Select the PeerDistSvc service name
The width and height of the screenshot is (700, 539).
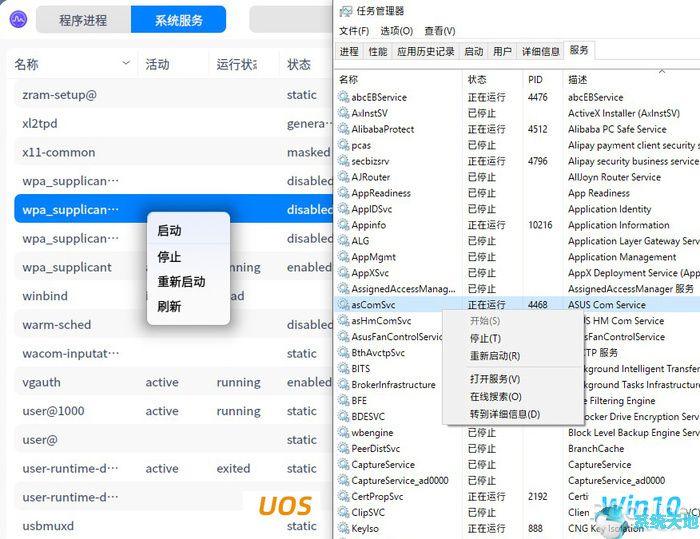[x=375, y=448]
